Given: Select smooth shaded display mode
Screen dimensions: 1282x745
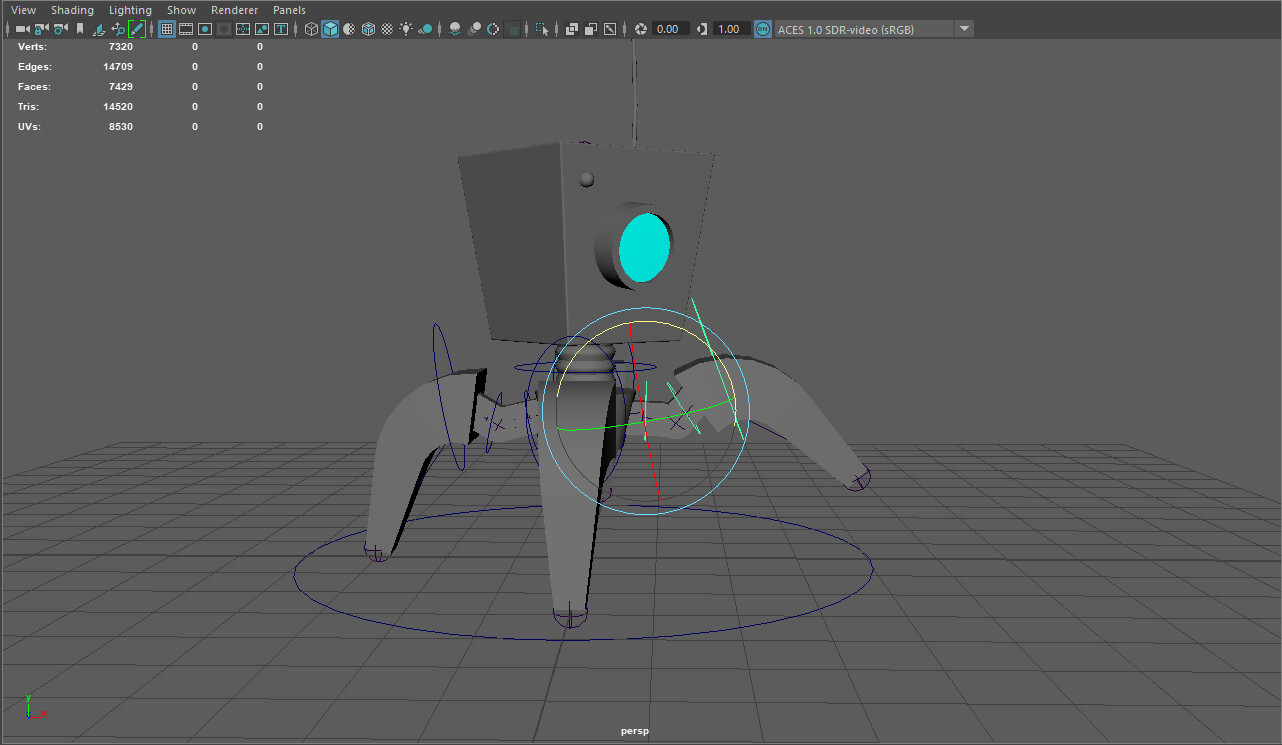Looking at the screenshot, I should click(330, 28).
